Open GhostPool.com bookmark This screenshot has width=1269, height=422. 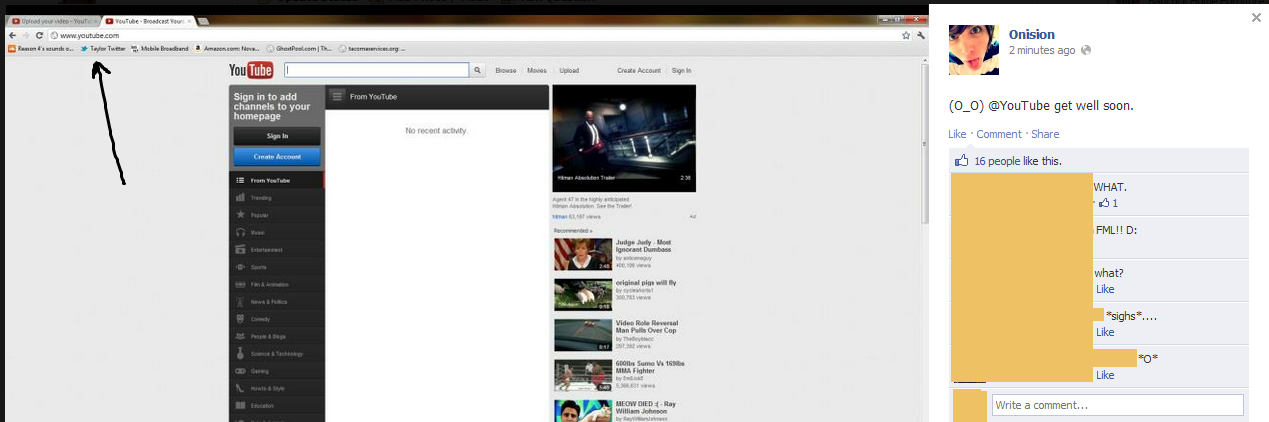tap(300, 48)
